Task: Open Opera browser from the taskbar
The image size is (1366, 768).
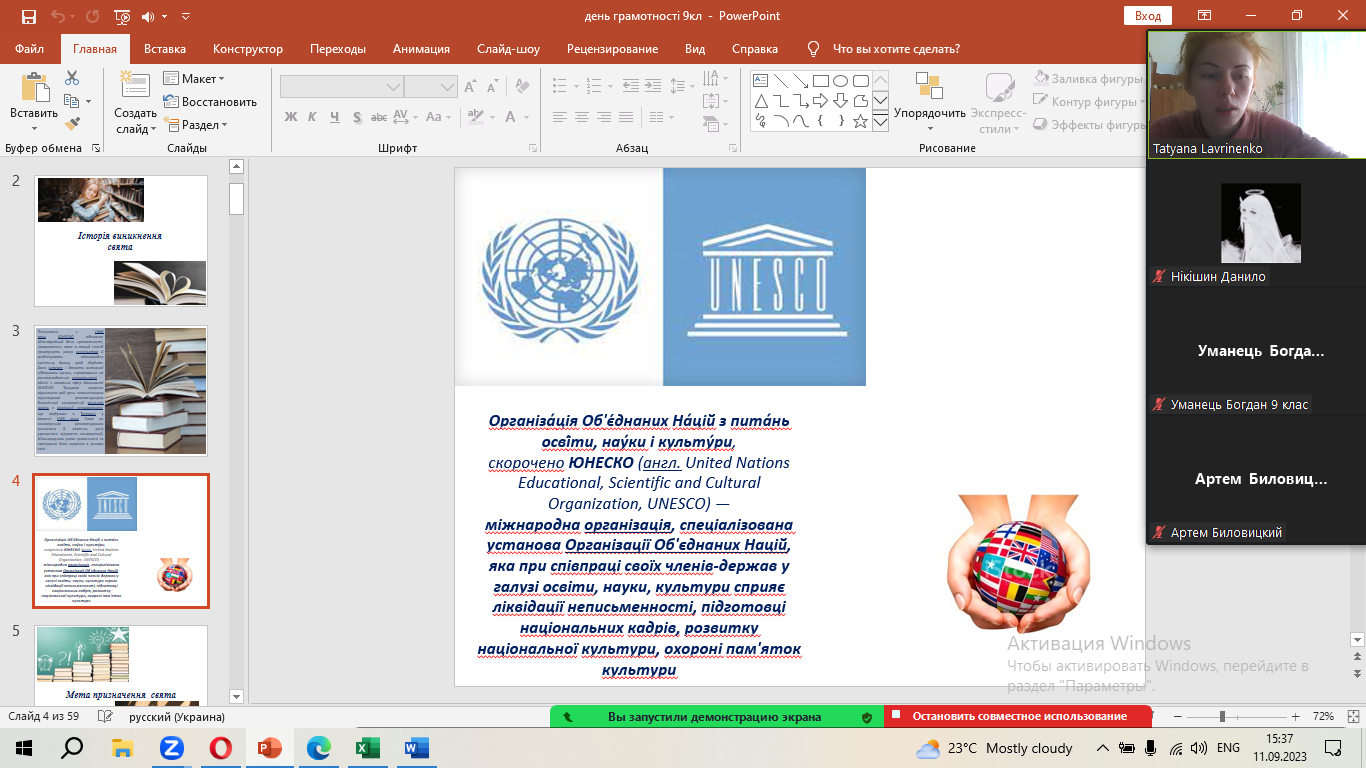Action: coord(221,747)
